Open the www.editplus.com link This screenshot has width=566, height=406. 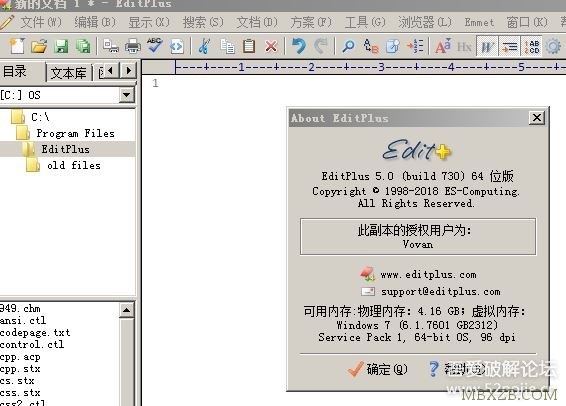(428, 275)
